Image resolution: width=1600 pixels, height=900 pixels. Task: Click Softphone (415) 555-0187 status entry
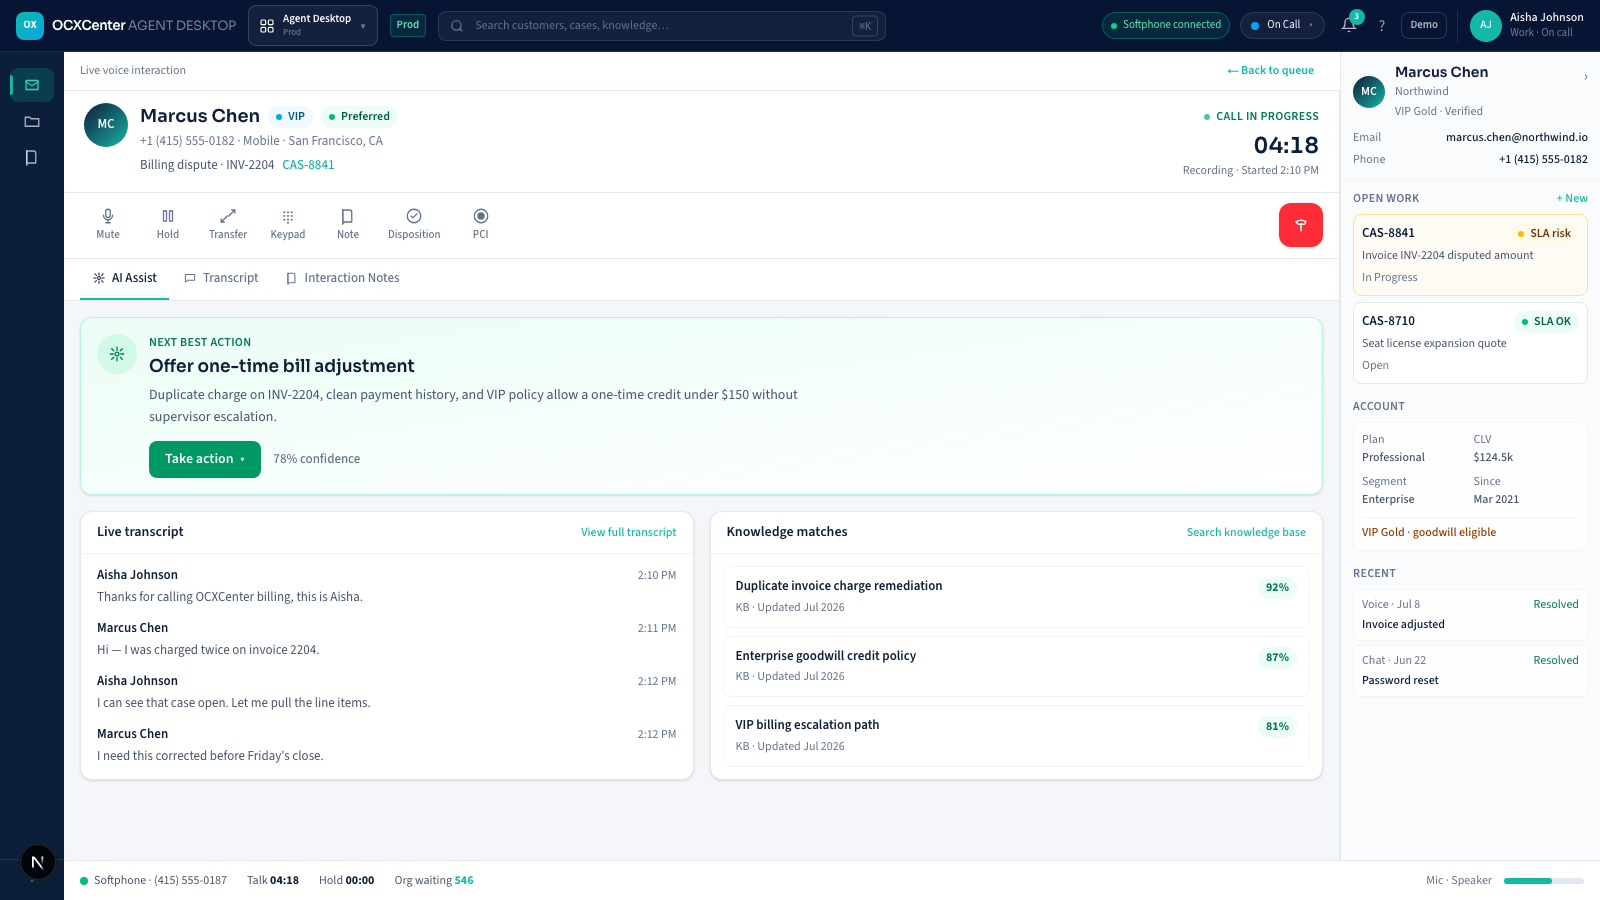click(x=153, y=881)
